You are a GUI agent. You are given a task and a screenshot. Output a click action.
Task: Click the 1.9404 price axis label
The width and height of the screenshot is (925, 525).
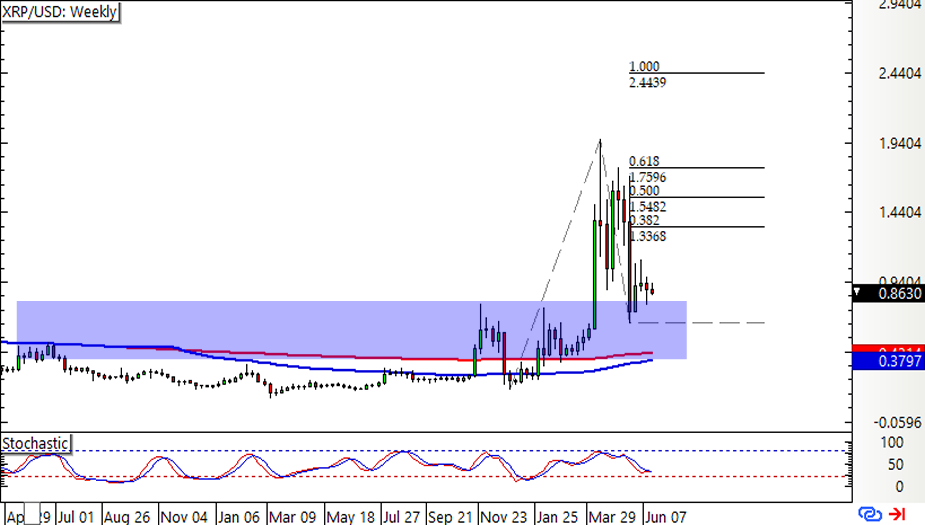900,143
